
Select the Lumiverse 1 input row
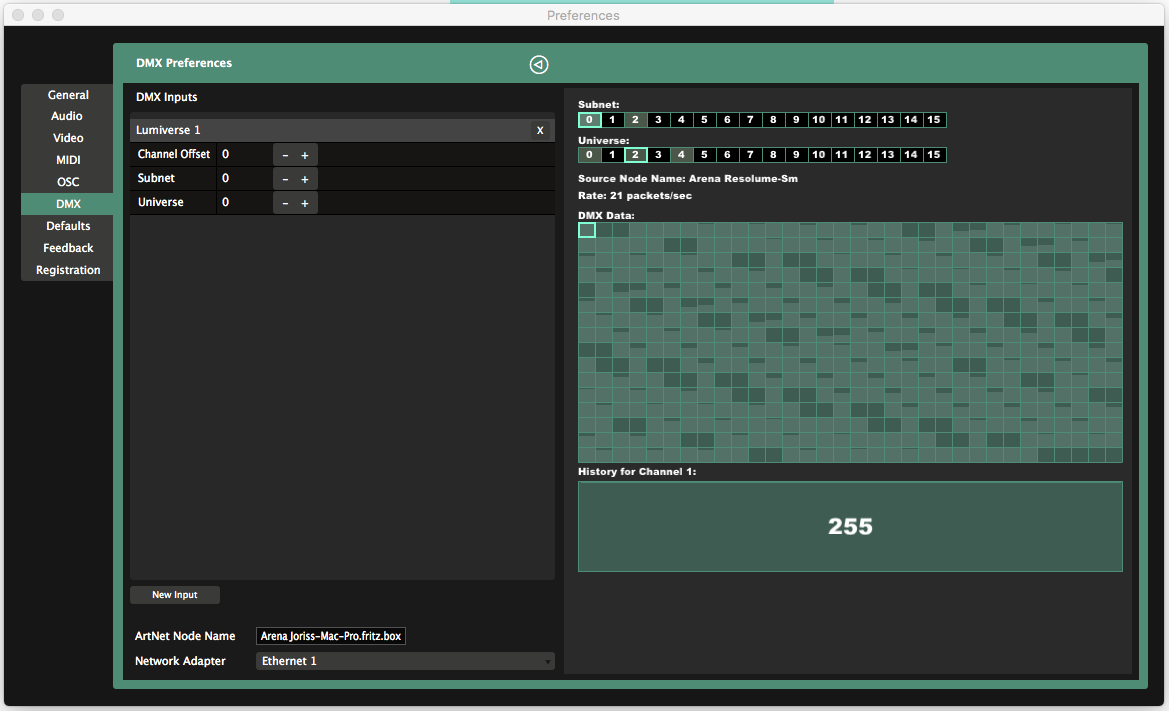pos(342,130)
